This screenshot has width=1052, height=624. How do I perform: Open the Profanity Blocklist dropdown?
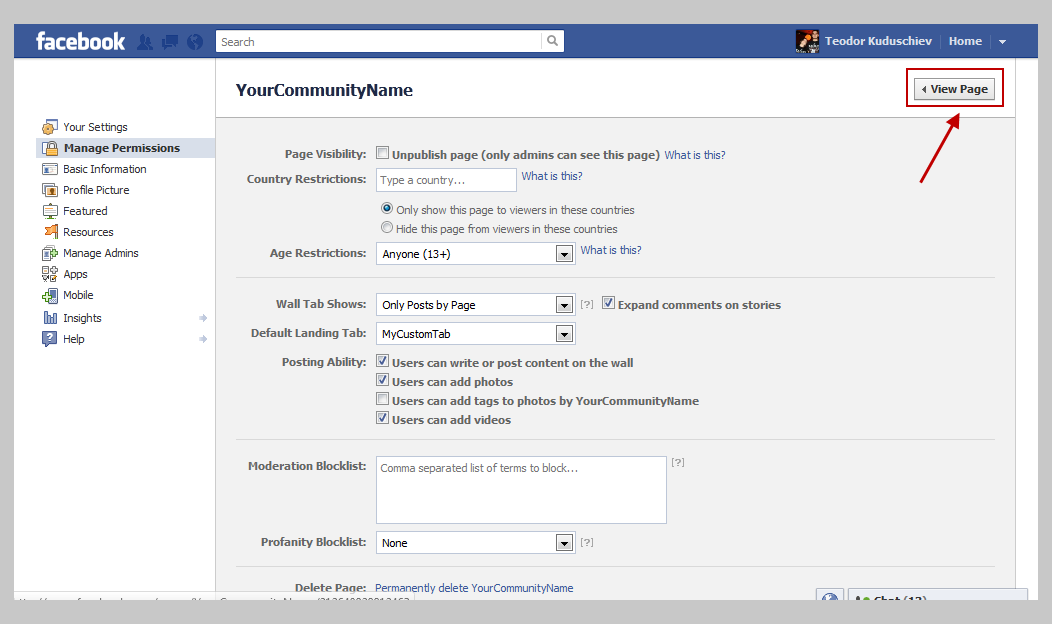pyautogui.click(x=476, y=543)
